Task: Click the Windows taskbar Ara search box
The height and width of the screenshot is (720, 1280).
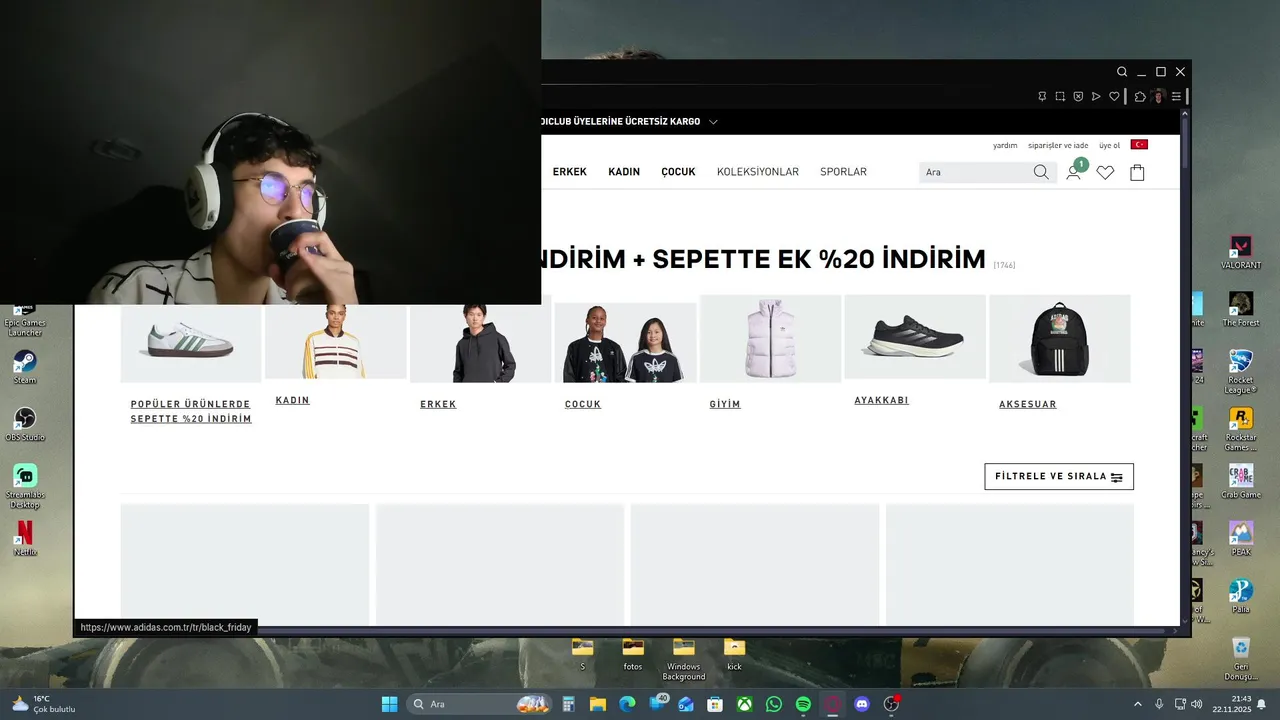Action: (481, 704)
